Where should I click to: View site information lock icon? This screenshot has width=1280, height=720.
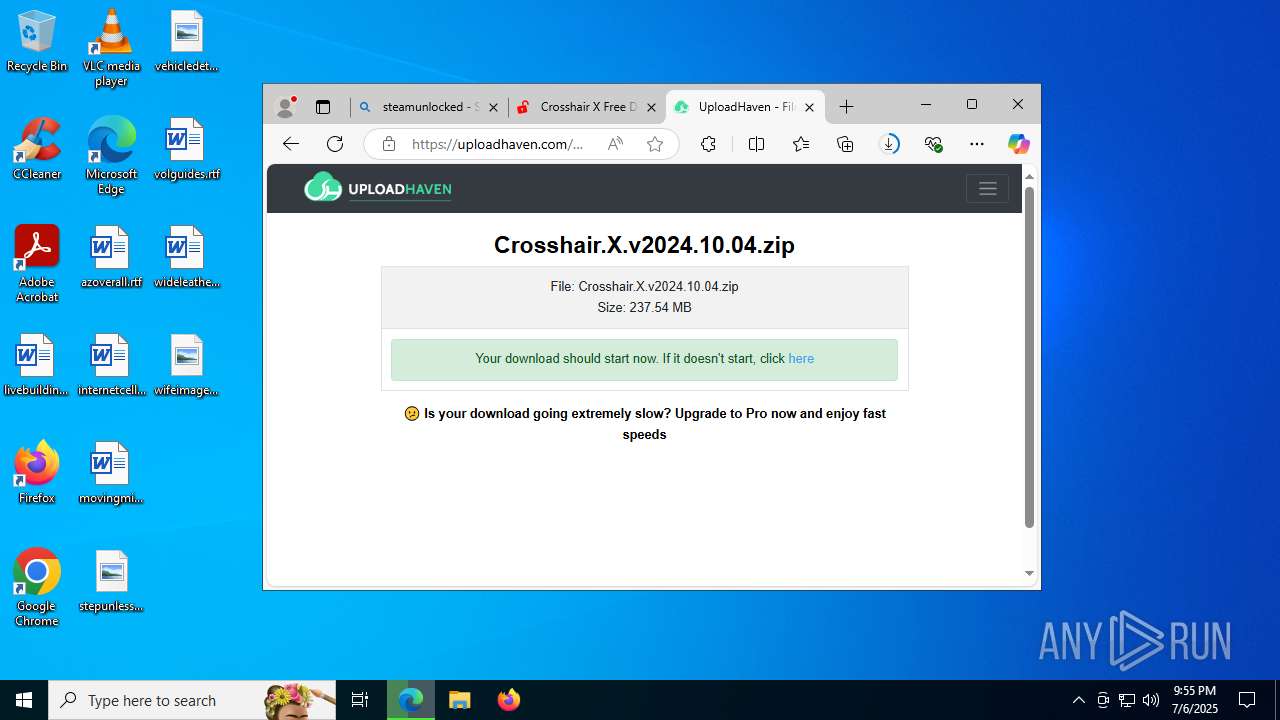pyautogui.click(x=389, y=144)
